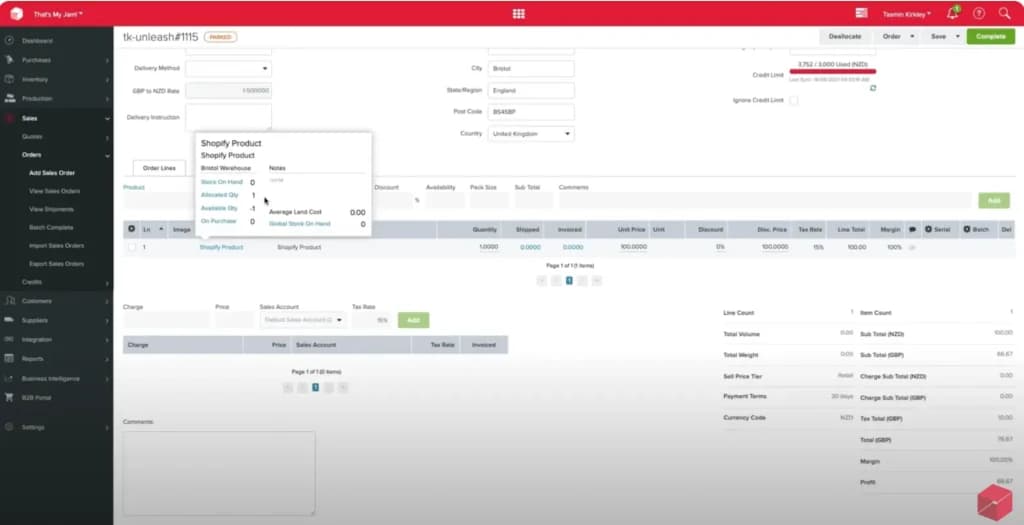Screen dimensions: 1024x525
Task: Open That's My Jam company dropdown
Action: (x=58, y=14)
